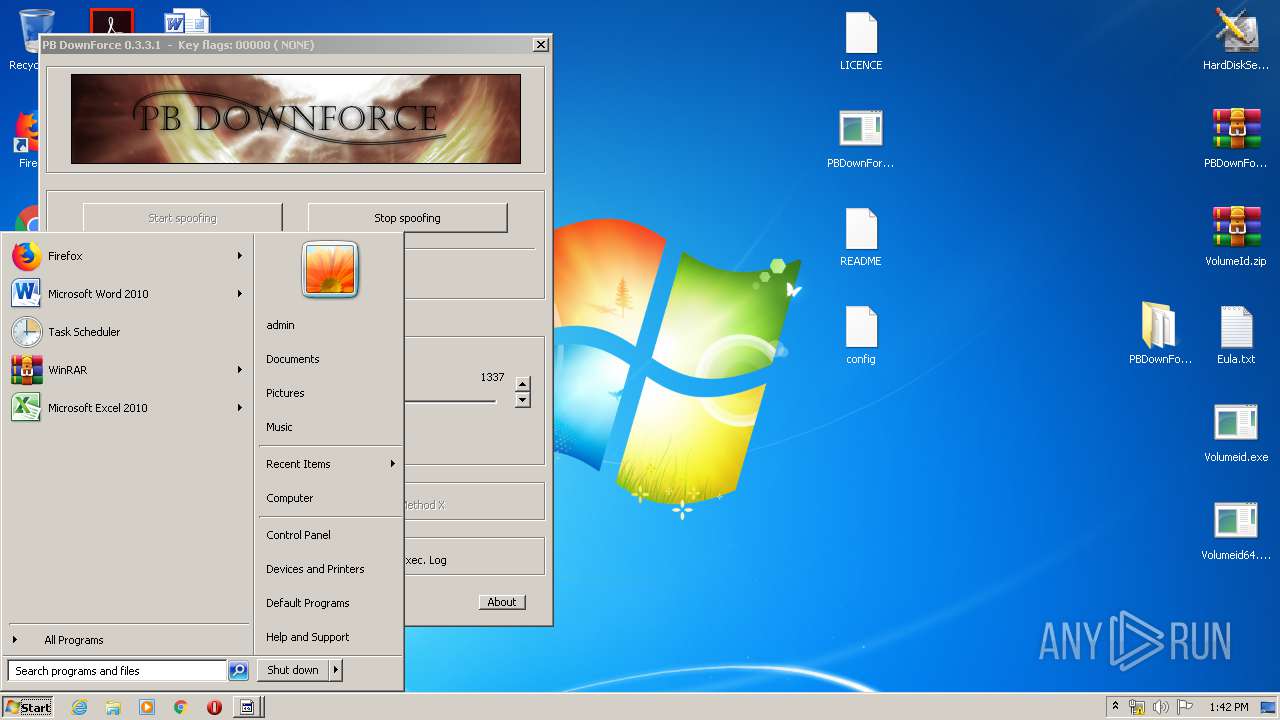Expand Firefox jump list arrow
The height and width of the screenshot is (720, 1280).
coord(240,256)
